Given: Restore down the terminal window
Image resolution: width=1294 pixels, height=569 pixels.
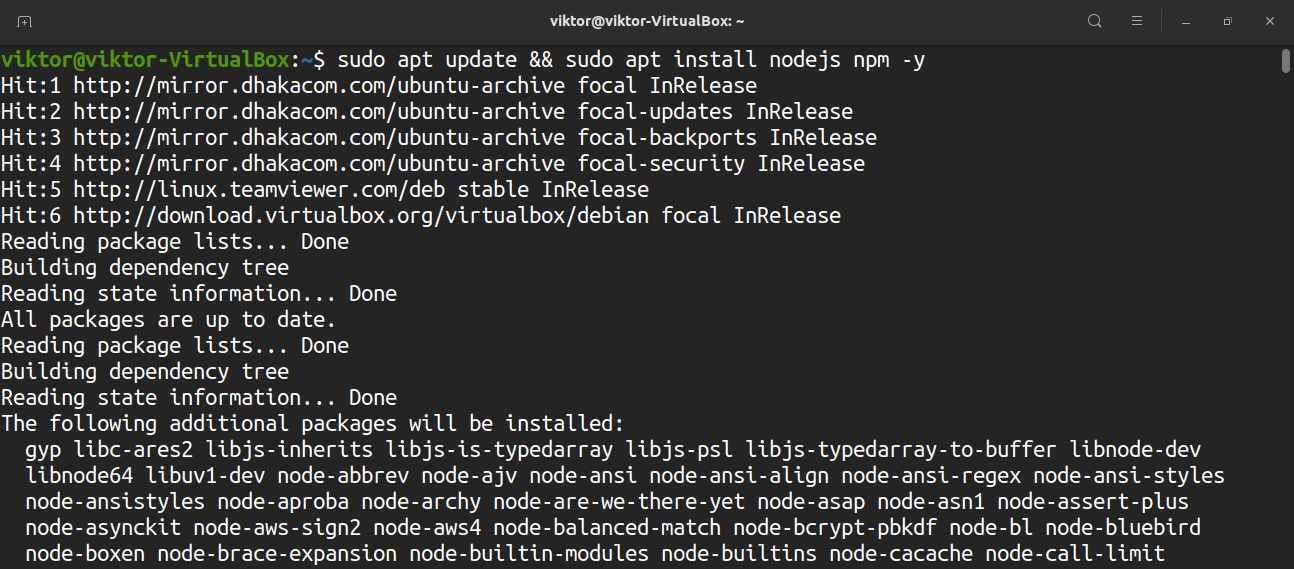Looking at the screenshot, I should pos(1227,21).
